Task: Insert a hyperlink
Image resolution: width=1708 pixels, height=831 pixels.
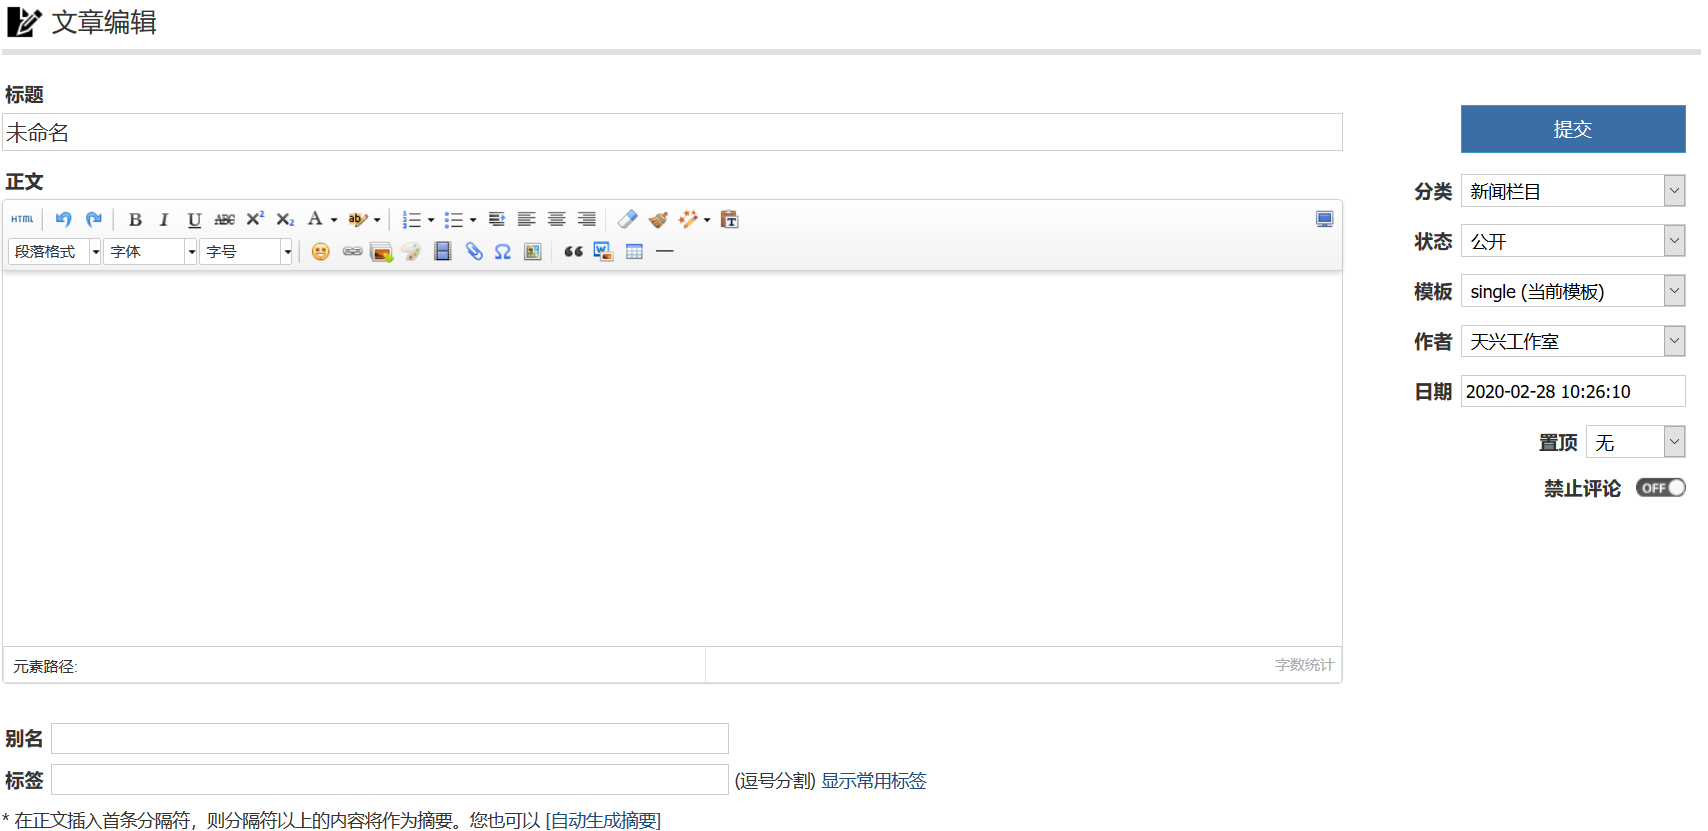Action: pos(352,251)
